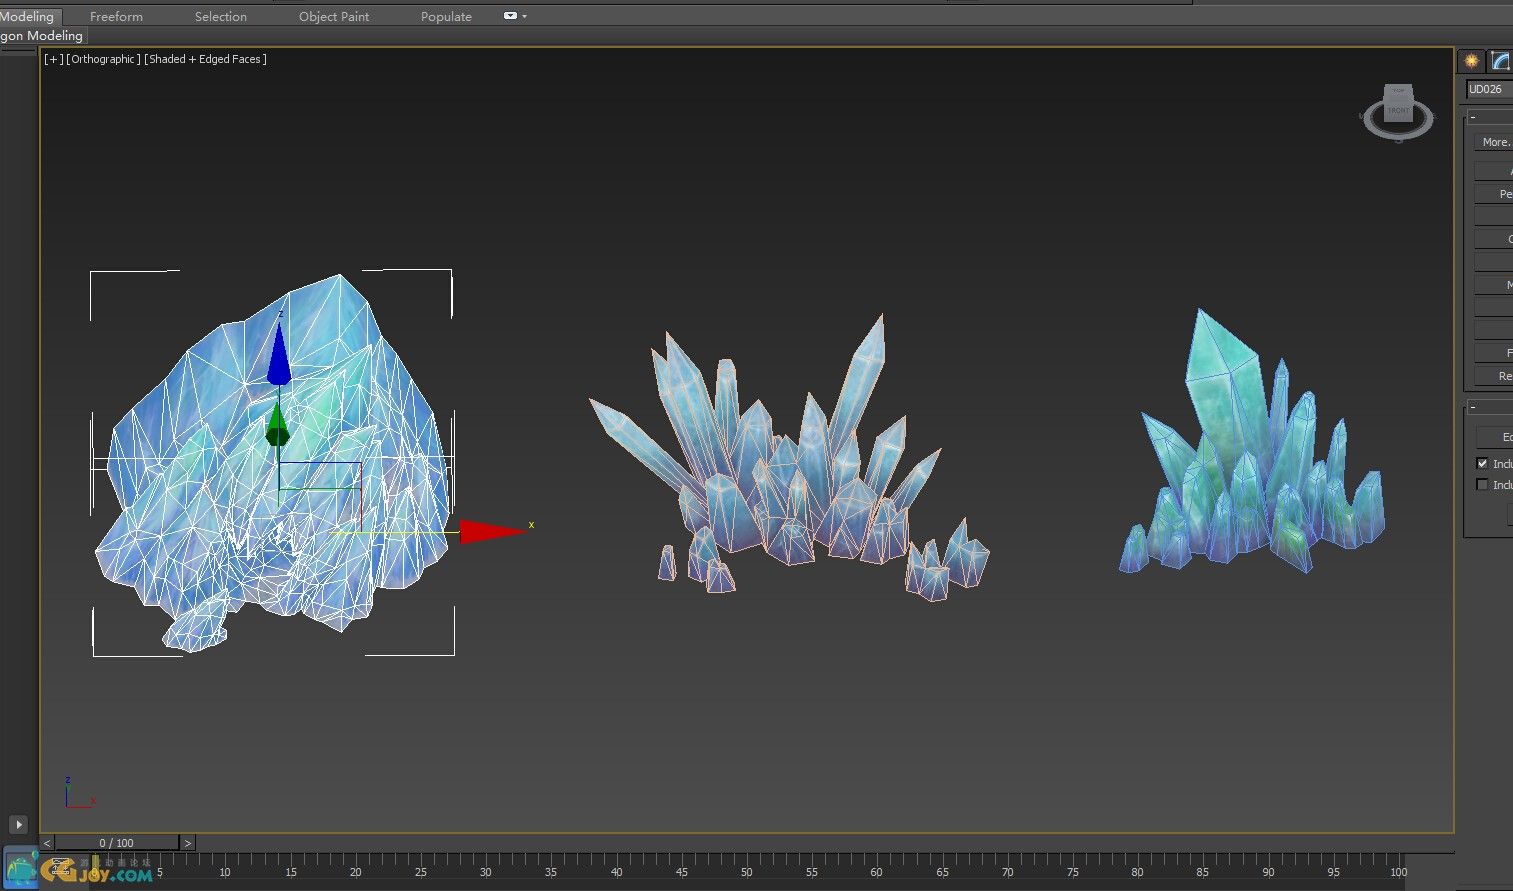Click the UD026 object name field

tap(1490, 89)
